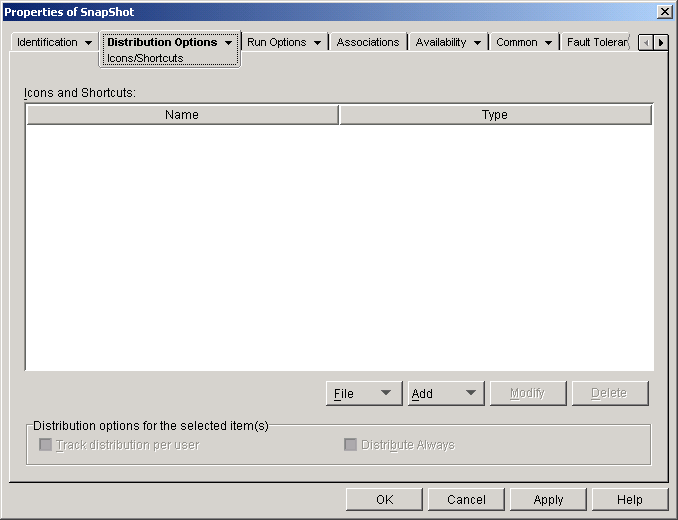Toggle Track distribution per user checkbox
Screen dimensions: 678x520
[x=45, y=444]
